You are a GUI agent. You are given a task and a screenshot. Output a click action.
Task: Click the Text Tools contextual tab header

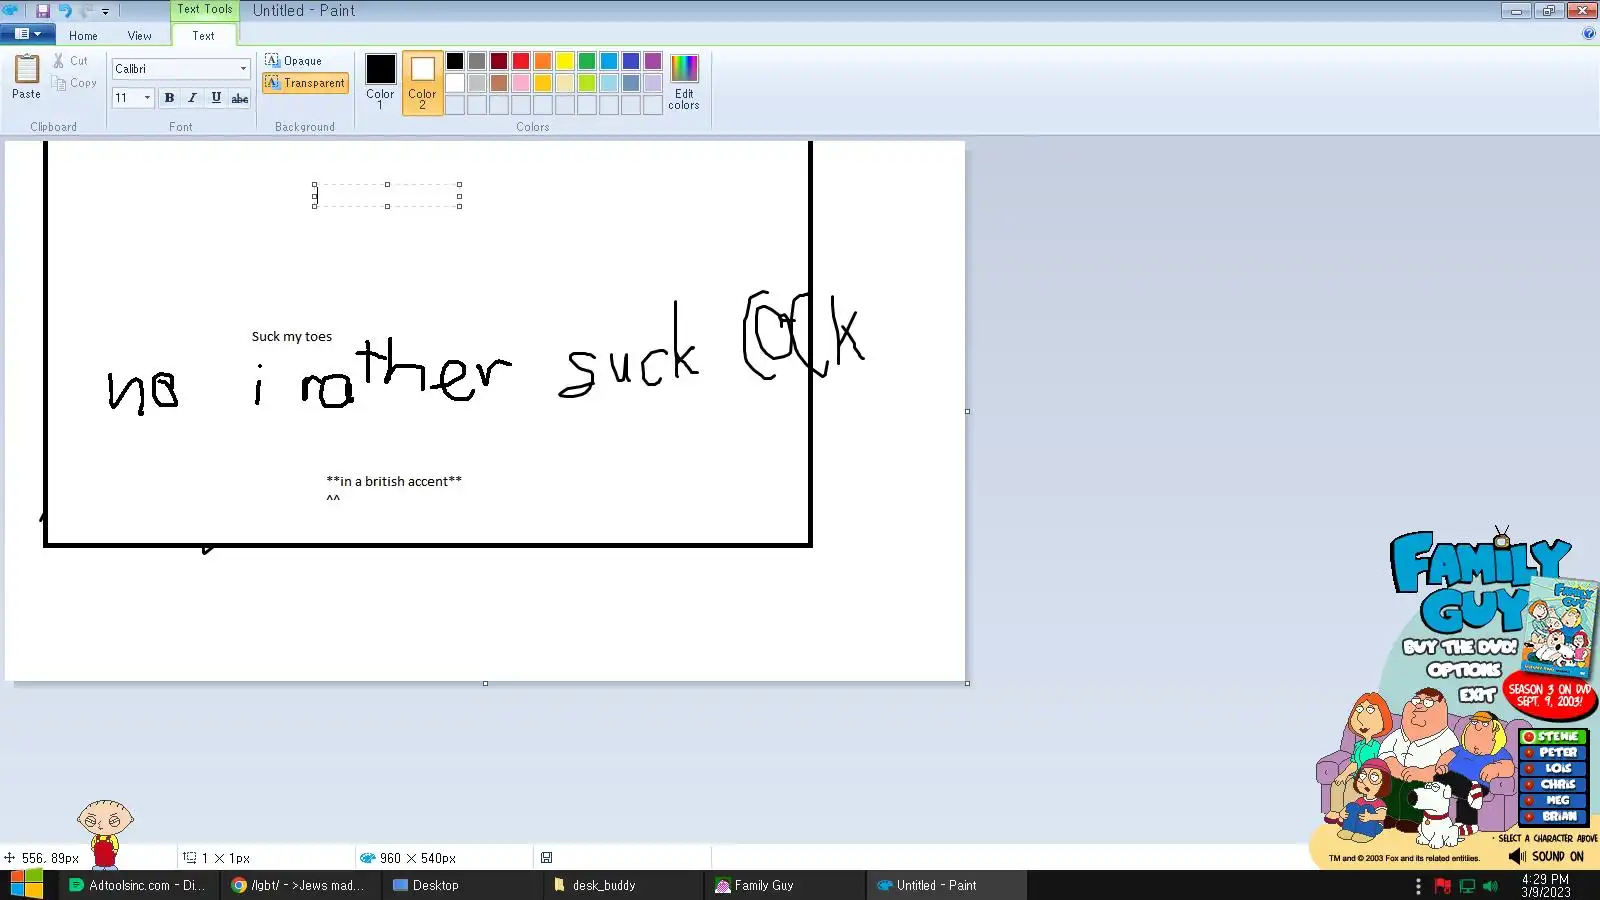tap(205, 9)
